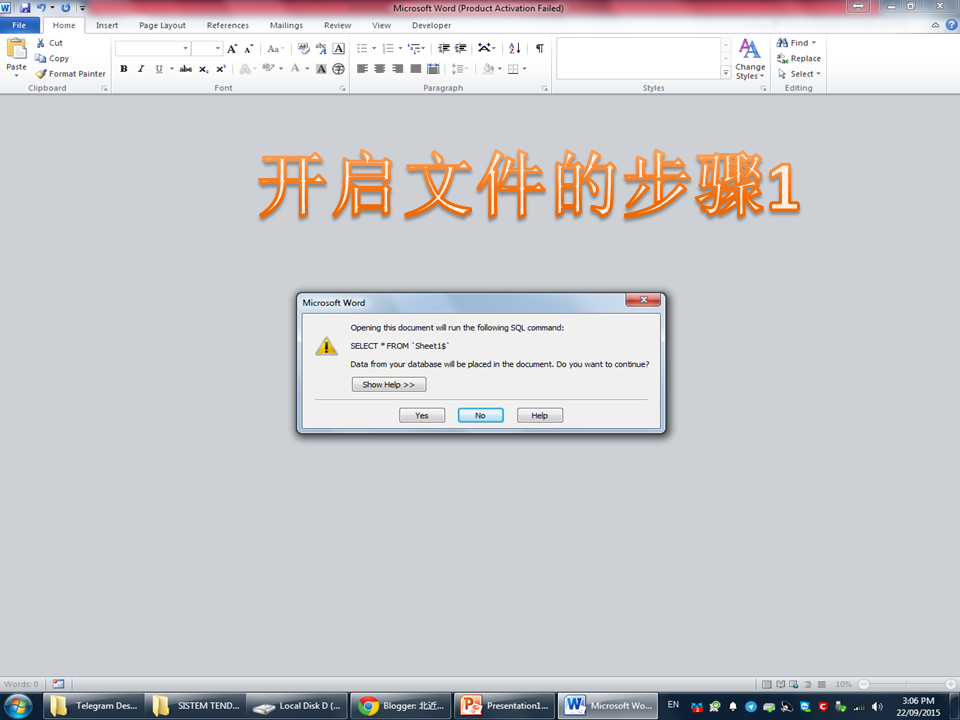Click the Superscript icon

click(220, 69)
